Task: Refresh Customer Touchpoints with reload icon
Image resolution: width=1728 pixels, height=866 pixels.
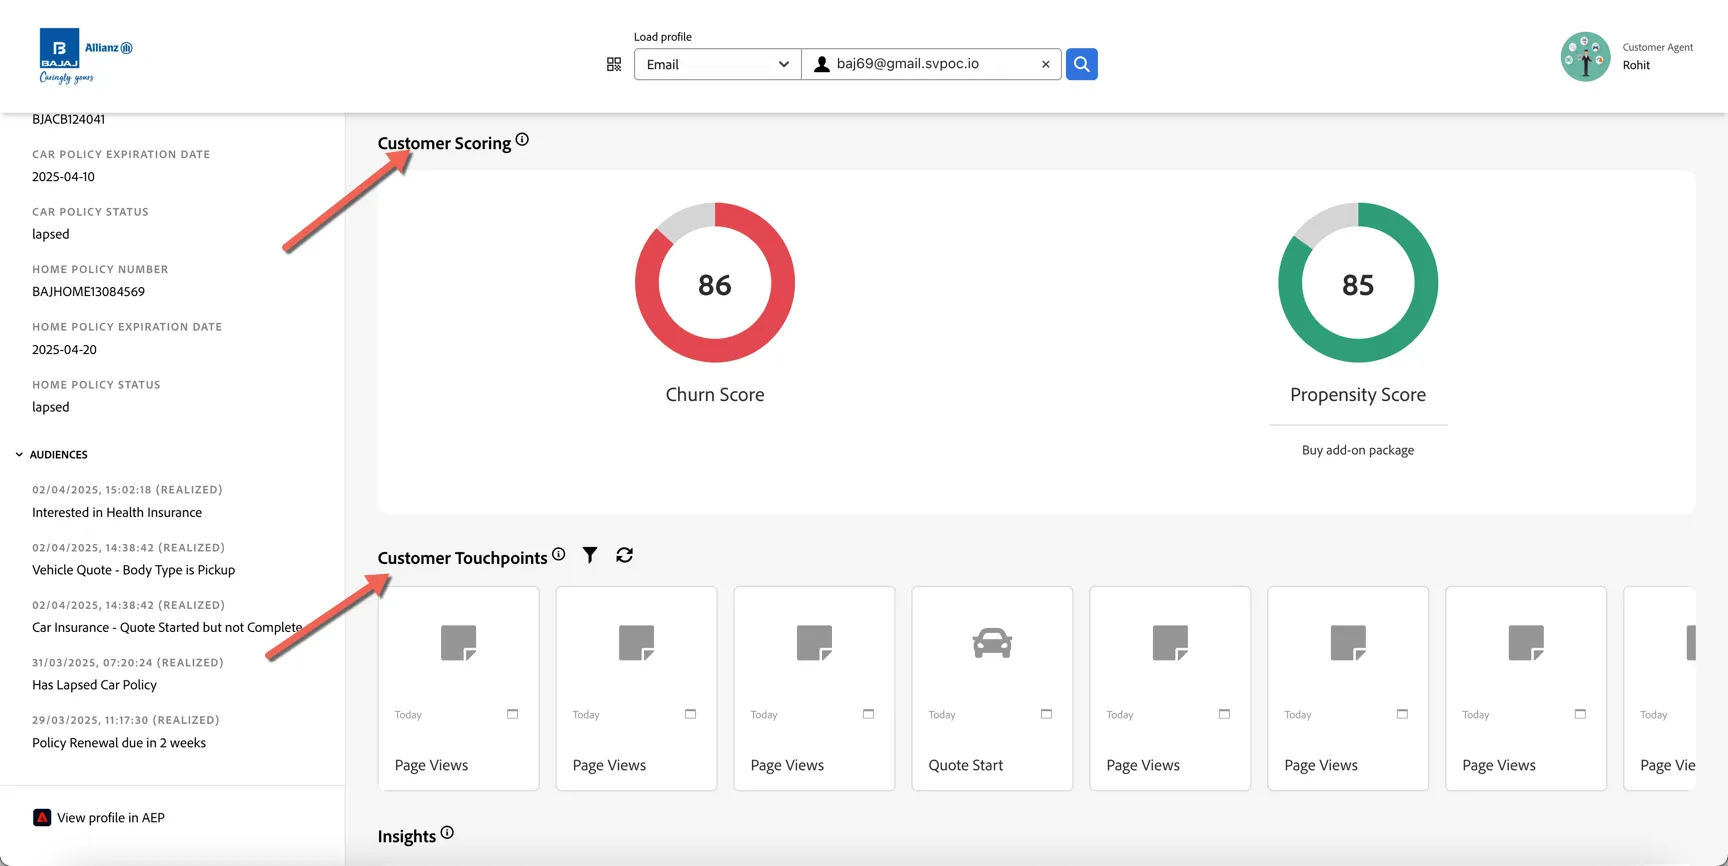Action: click(x=625, y=555)
